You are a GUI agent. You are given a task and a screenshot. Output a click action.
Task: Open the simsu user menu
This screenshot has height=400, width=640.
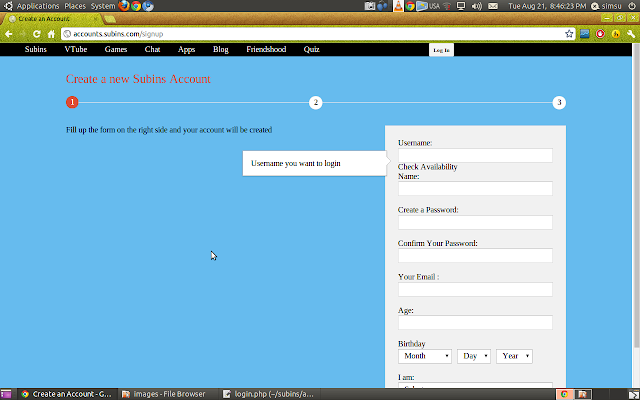coord(607,6)
